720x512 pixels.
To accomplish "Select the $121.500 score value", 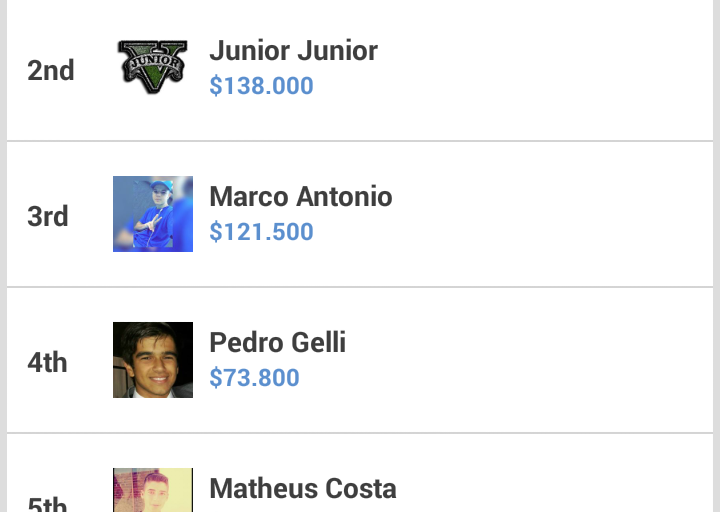I will [261, 232].
